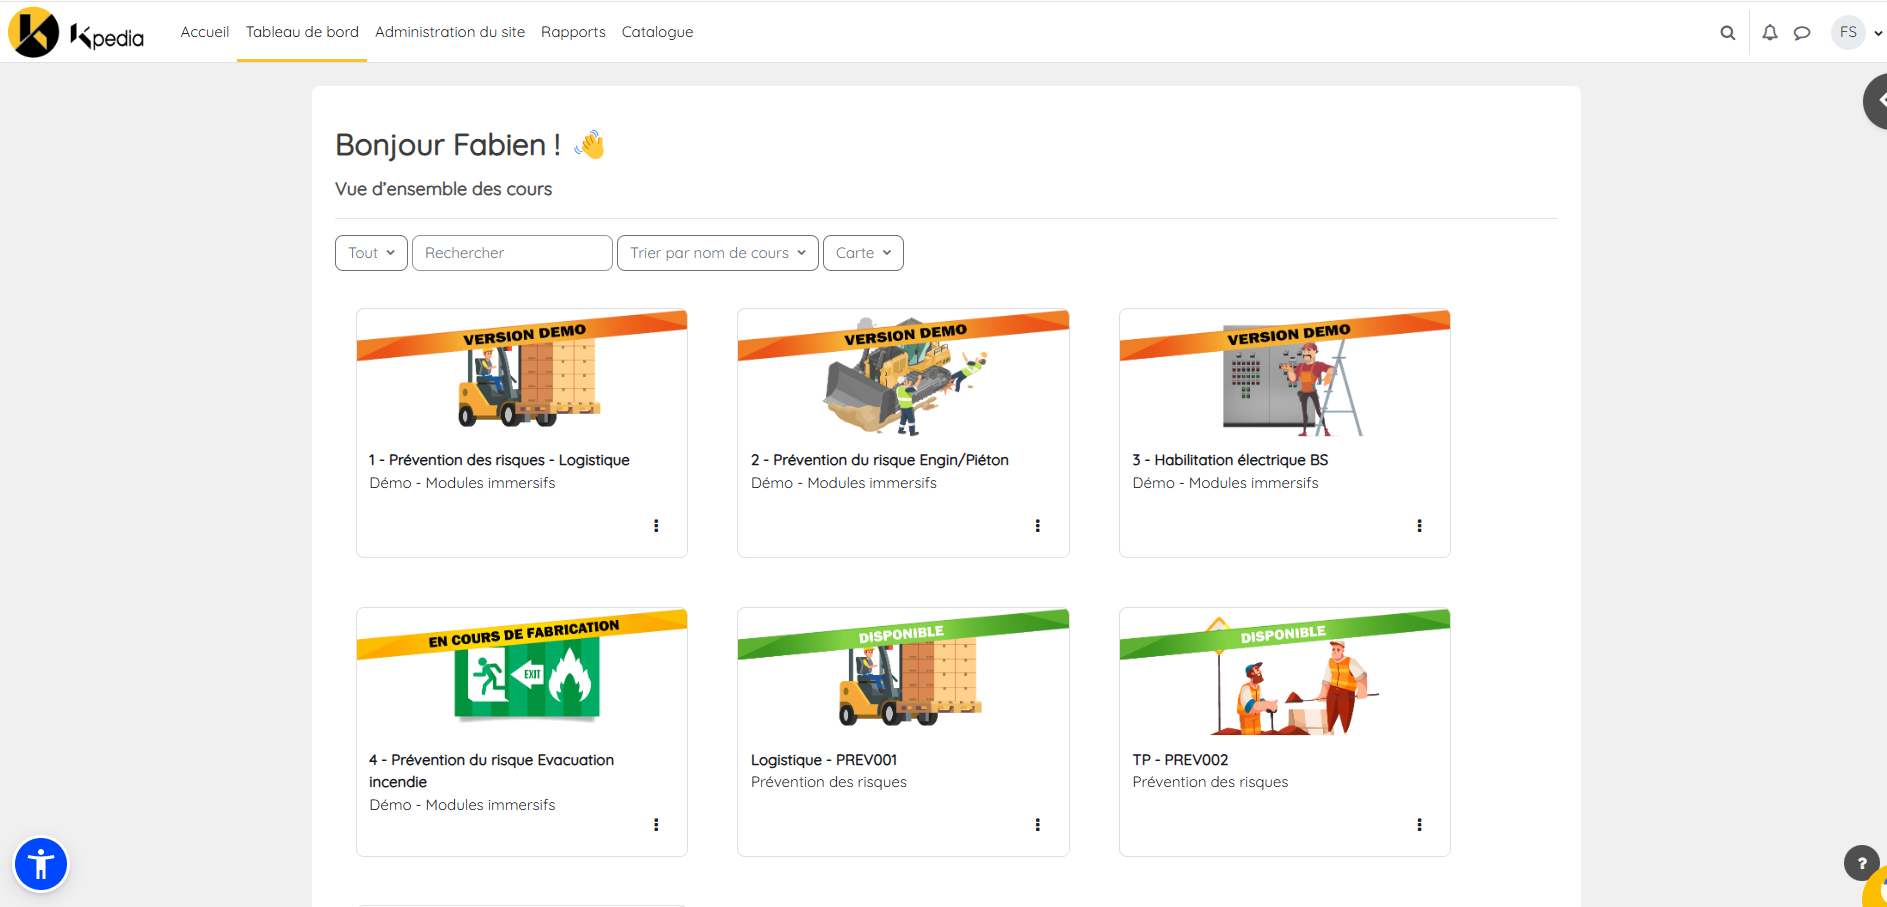Go to Administration du site
1887x907 pixels.
[x=449, y=31]
